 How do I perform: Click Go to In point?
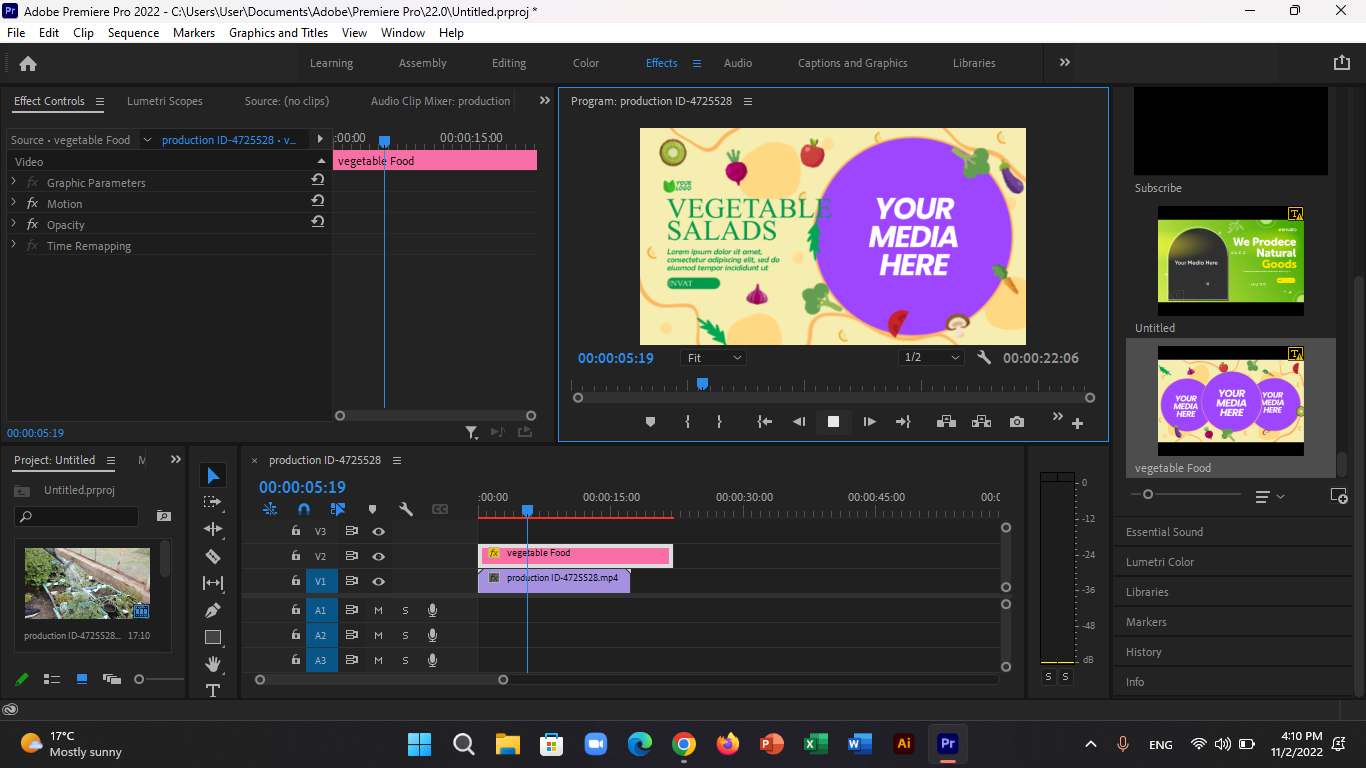765,422
